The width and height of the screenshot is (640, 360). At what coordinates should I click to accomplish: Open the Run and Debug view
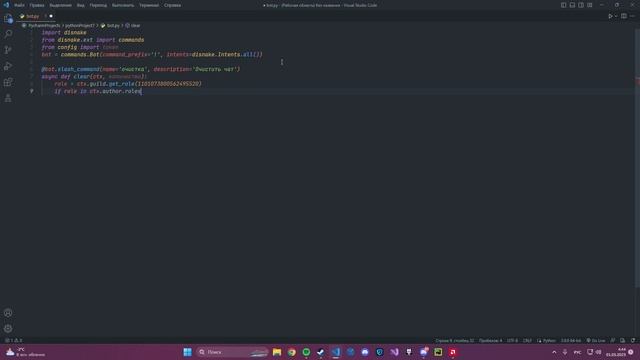click(8, 66)
